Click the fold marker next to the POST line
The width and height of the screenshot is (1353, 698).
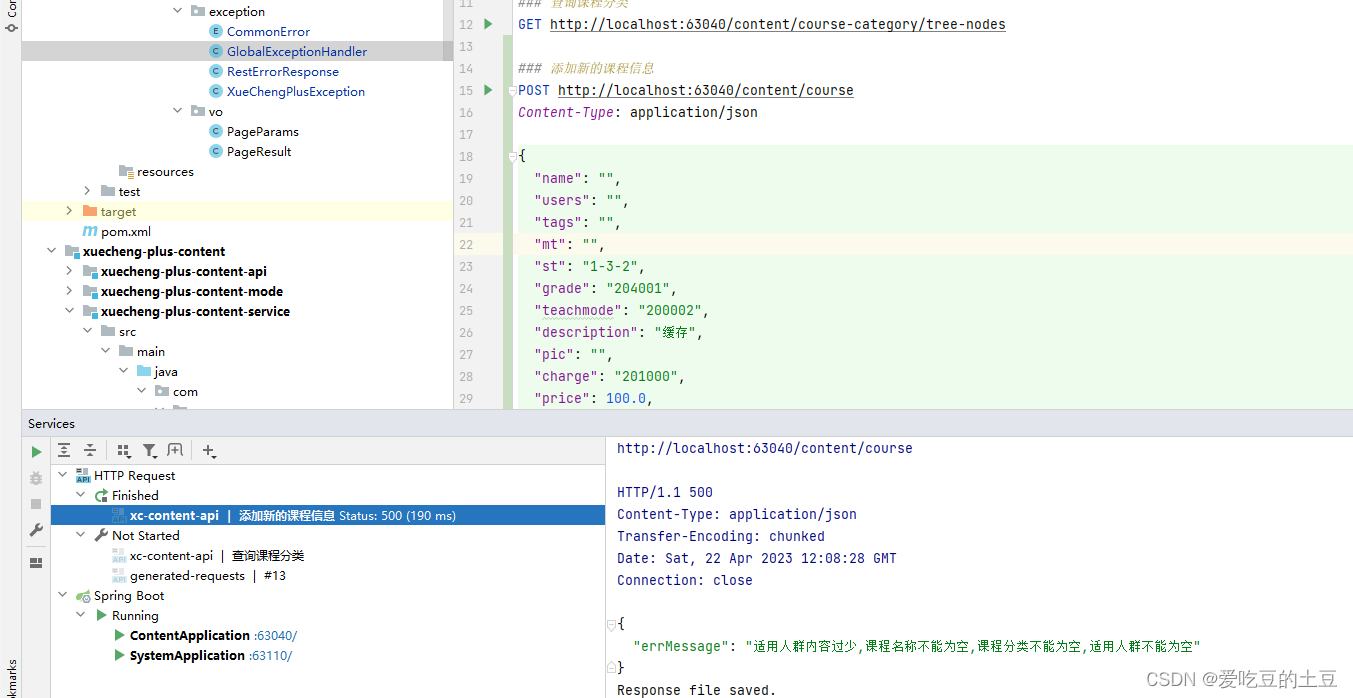point(512,91)
